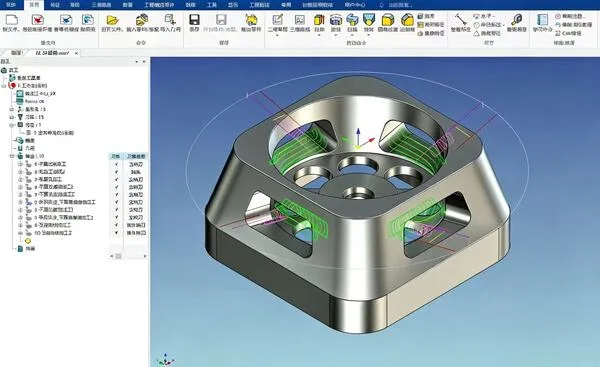Viewport: 600px width, 367px height.
Task: Click the import icon with plus sign
Action: click(x=170, y=20)
